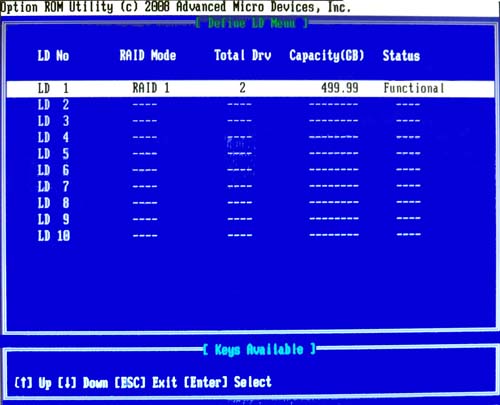This screenshot has width=500, height=405.
Task: Select the LD 7 logical drive
Action: click(250, 186)
